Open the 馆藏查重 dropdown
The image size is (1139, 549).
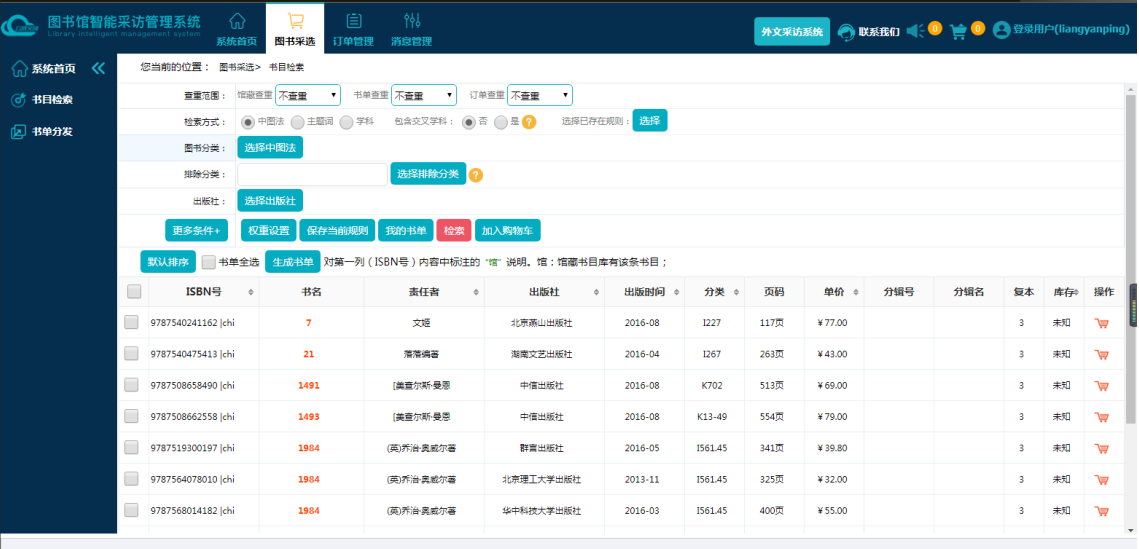click(308, 95)
